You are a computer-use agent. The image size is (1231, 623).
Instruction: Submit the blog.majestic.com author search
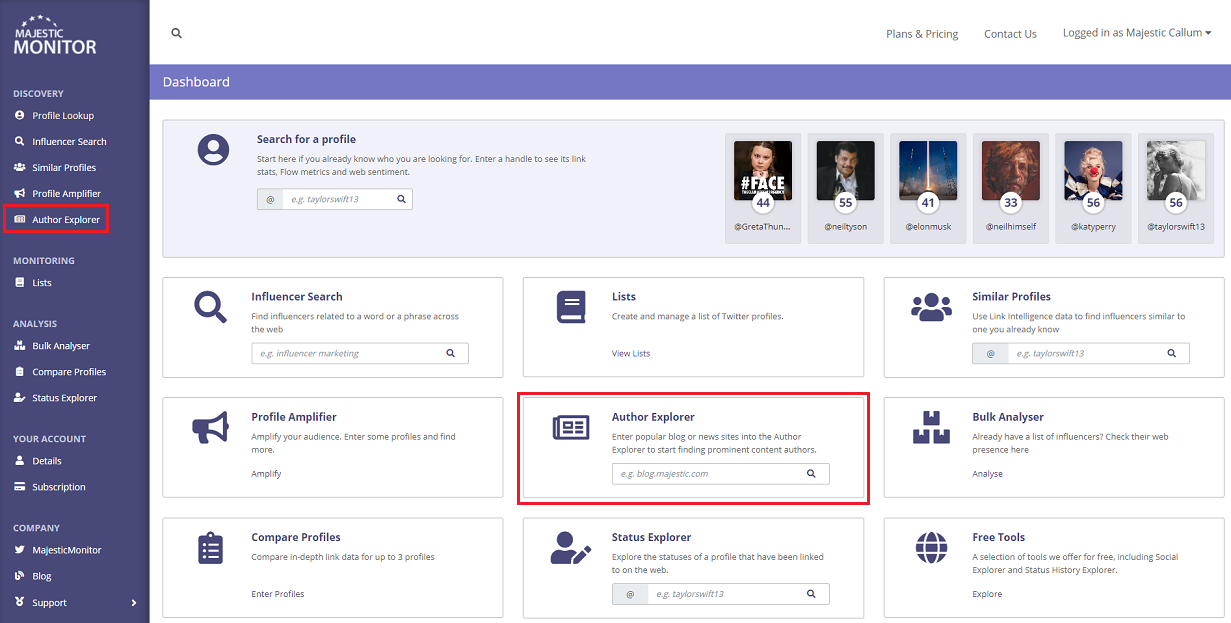click(x=811, y=474)
